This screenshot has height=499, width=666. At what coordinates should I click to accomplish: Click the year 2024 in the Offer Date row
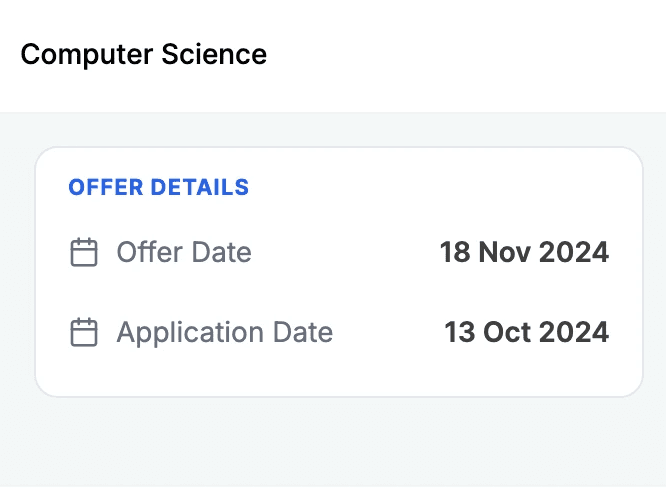(574, 252)
